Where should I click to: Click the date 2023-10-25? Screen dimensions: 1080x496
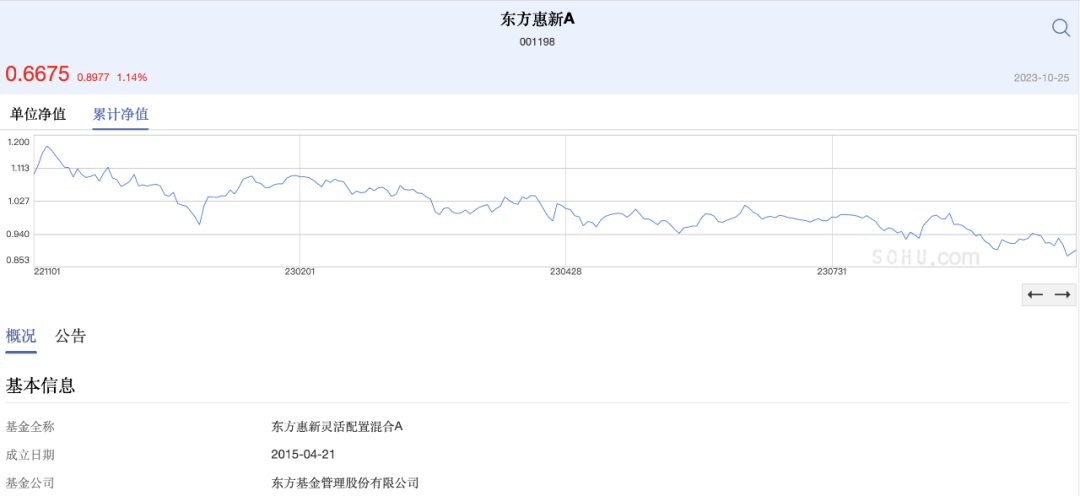[1042, 78]
